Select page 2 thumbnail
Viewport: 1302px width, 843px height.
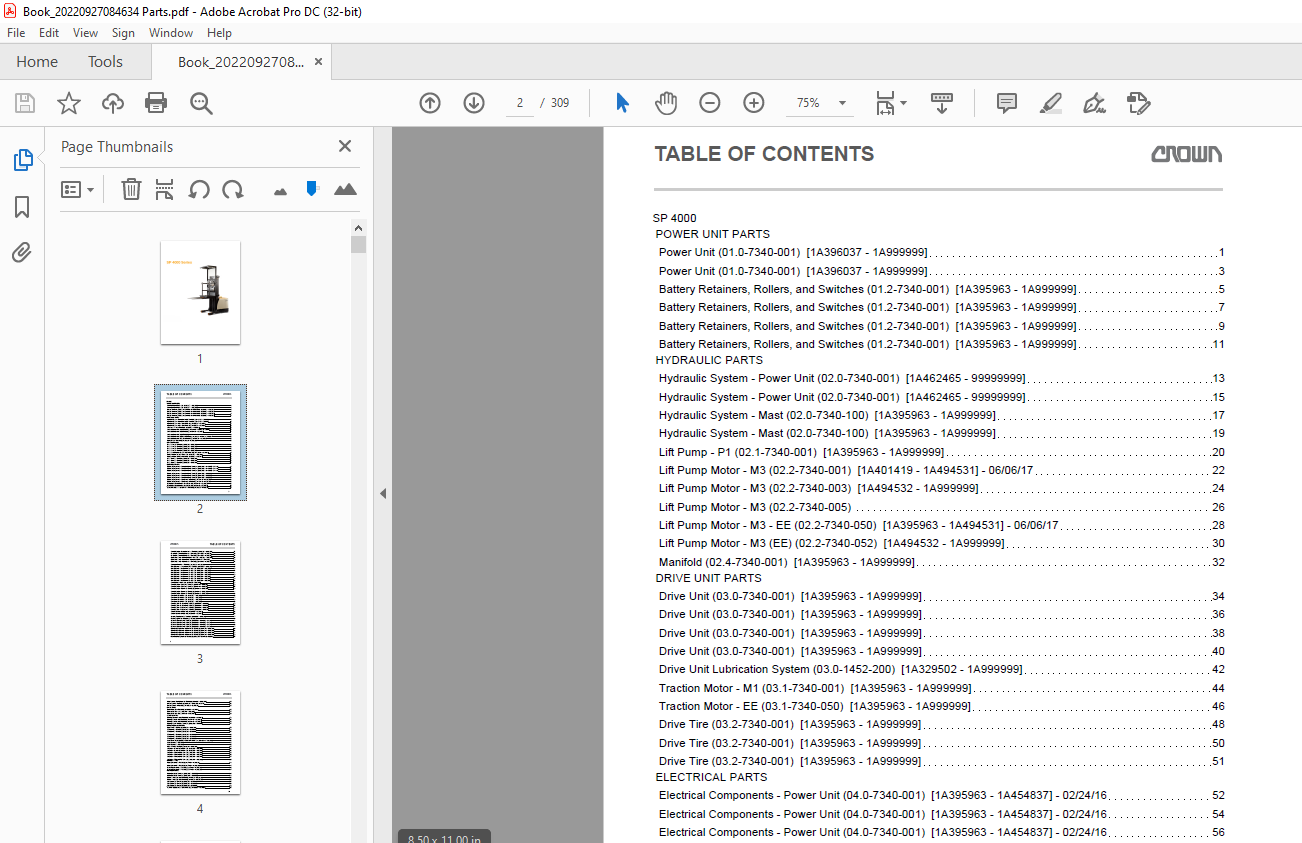pos(200,442)
